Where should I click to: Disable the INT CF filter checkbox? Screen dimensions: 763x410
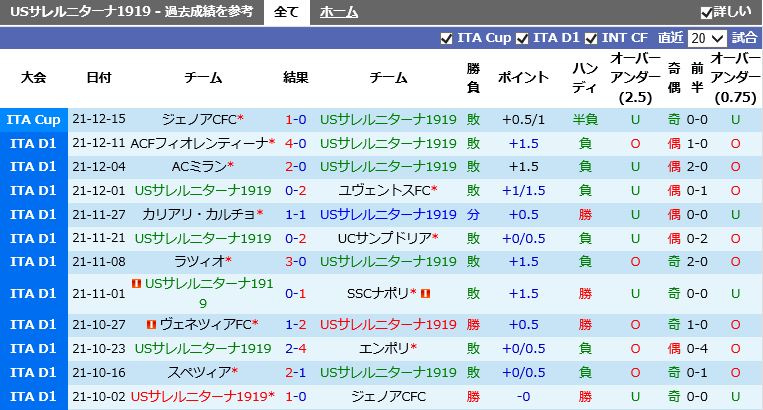pyautogui.click(x=591, y=38)
